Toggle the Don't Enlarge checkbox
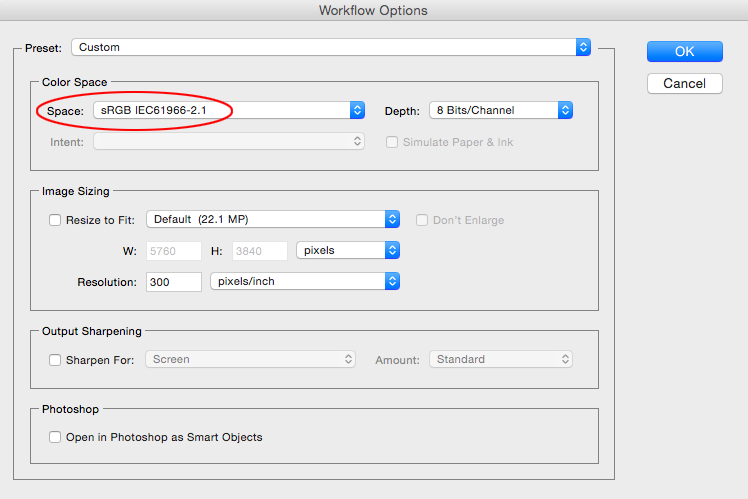Screen dimensions: 748x499 423,220
